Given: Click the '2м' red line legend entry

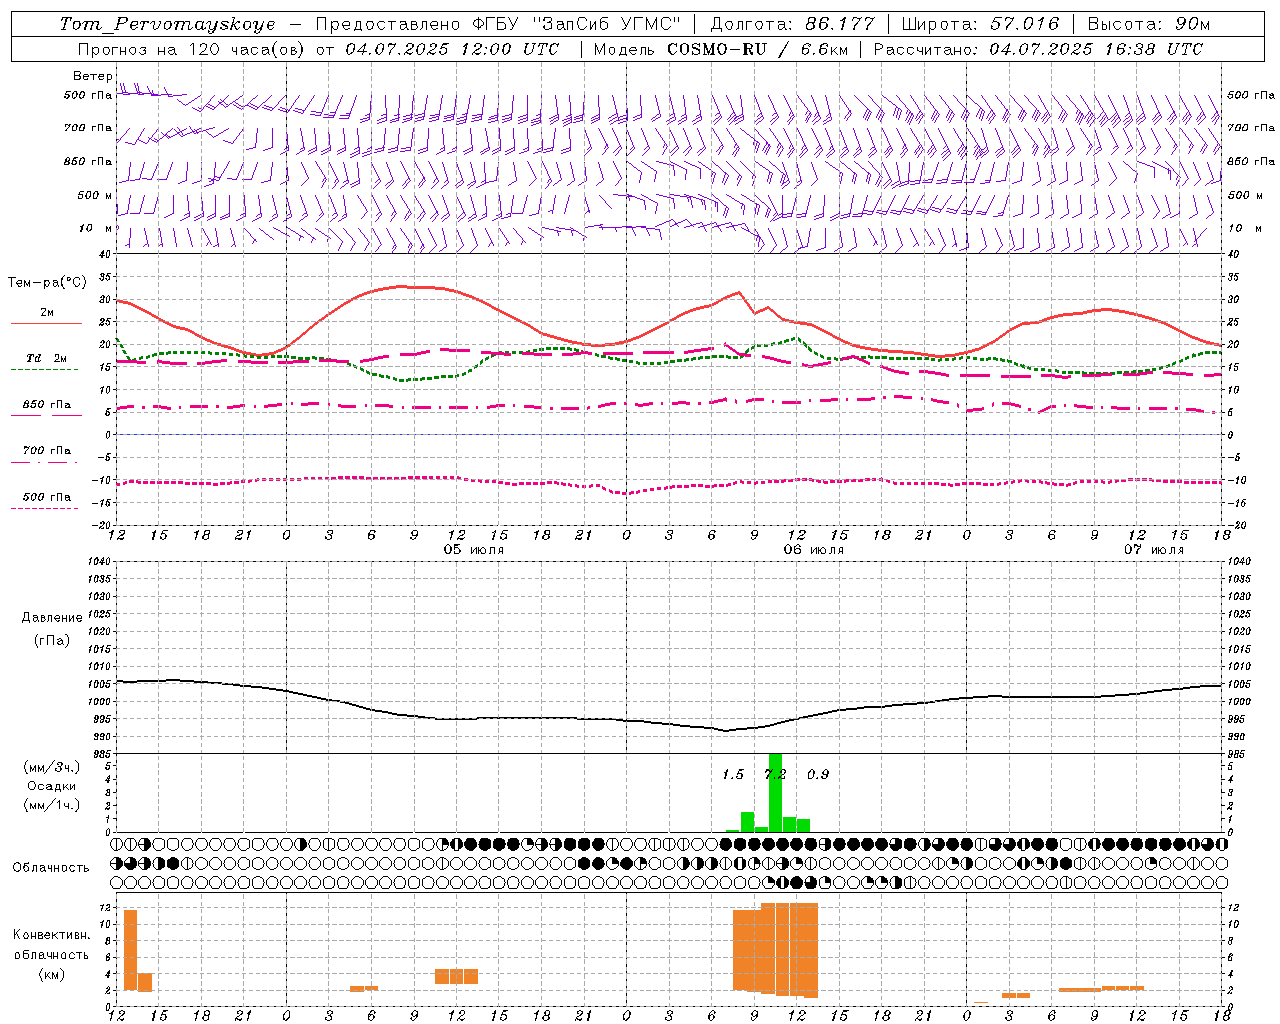Looking at the screenshot, I should pos(47,313).
